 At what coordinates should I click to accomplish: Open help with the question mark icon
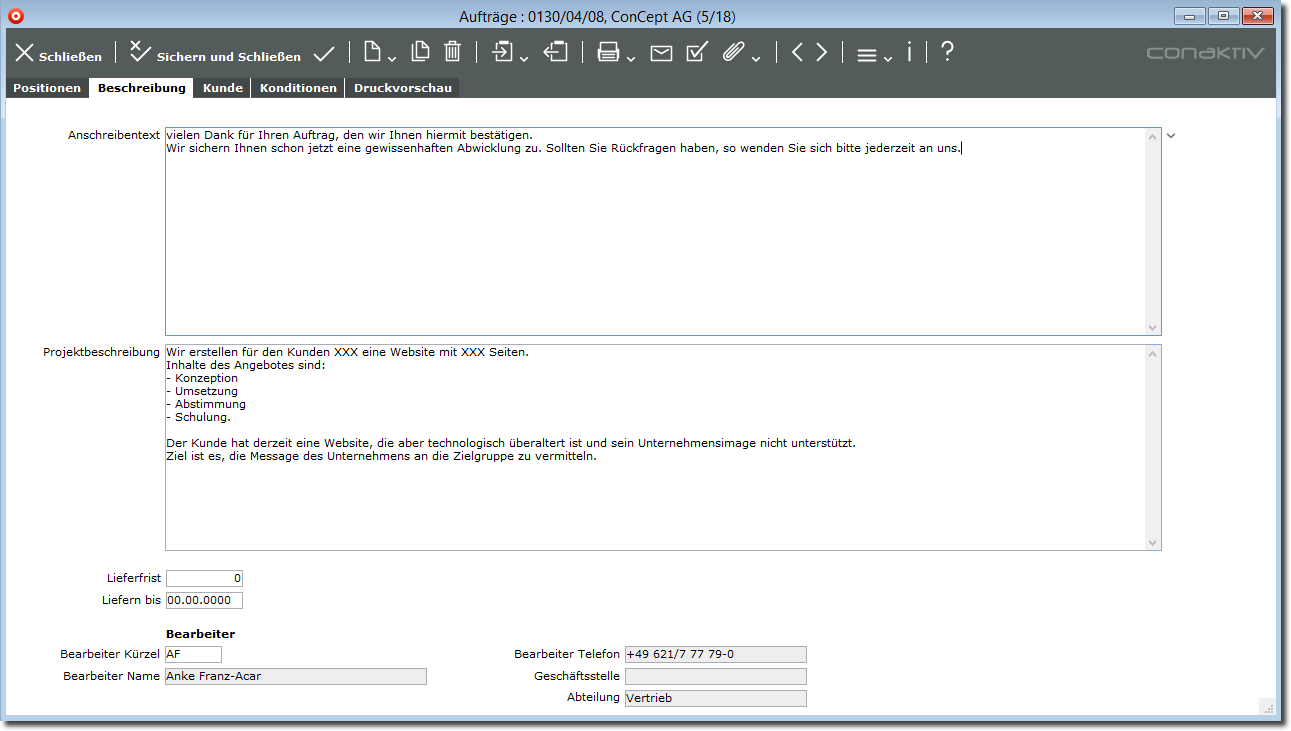pos(947,52)
